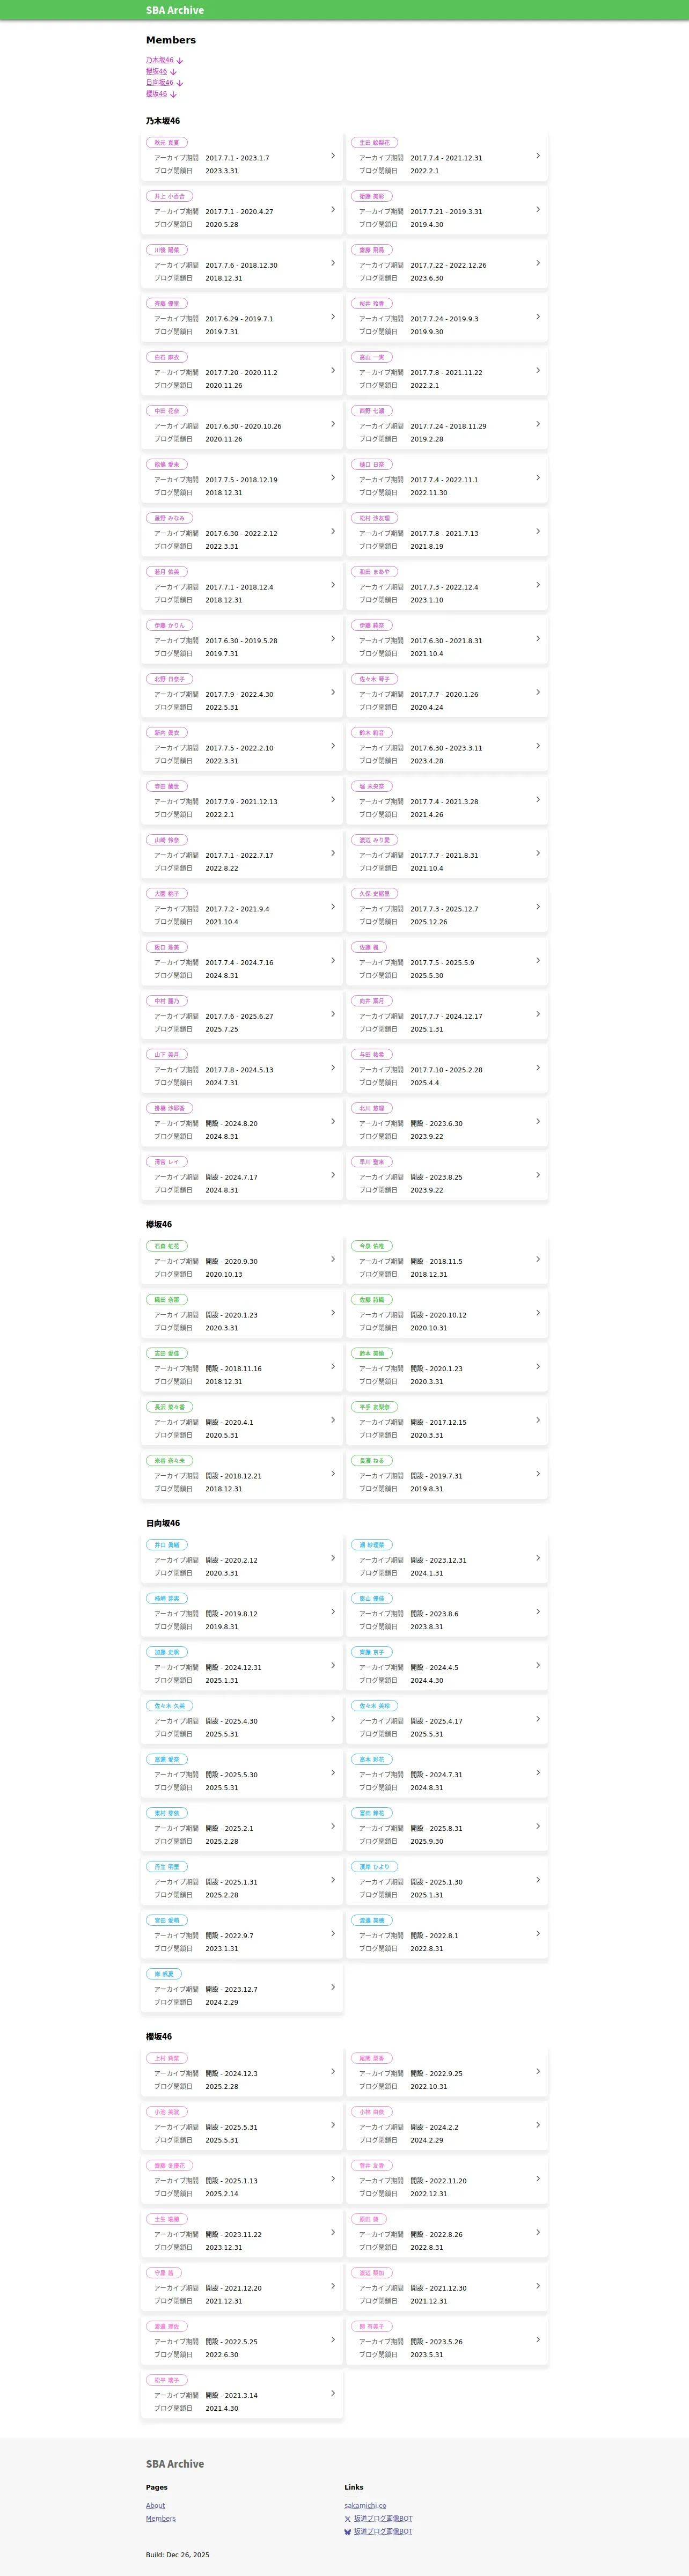Screen dimensions: 689x2576
Task: Click the chevron on 長濱 ねる card
Action: click(538, 1474)
